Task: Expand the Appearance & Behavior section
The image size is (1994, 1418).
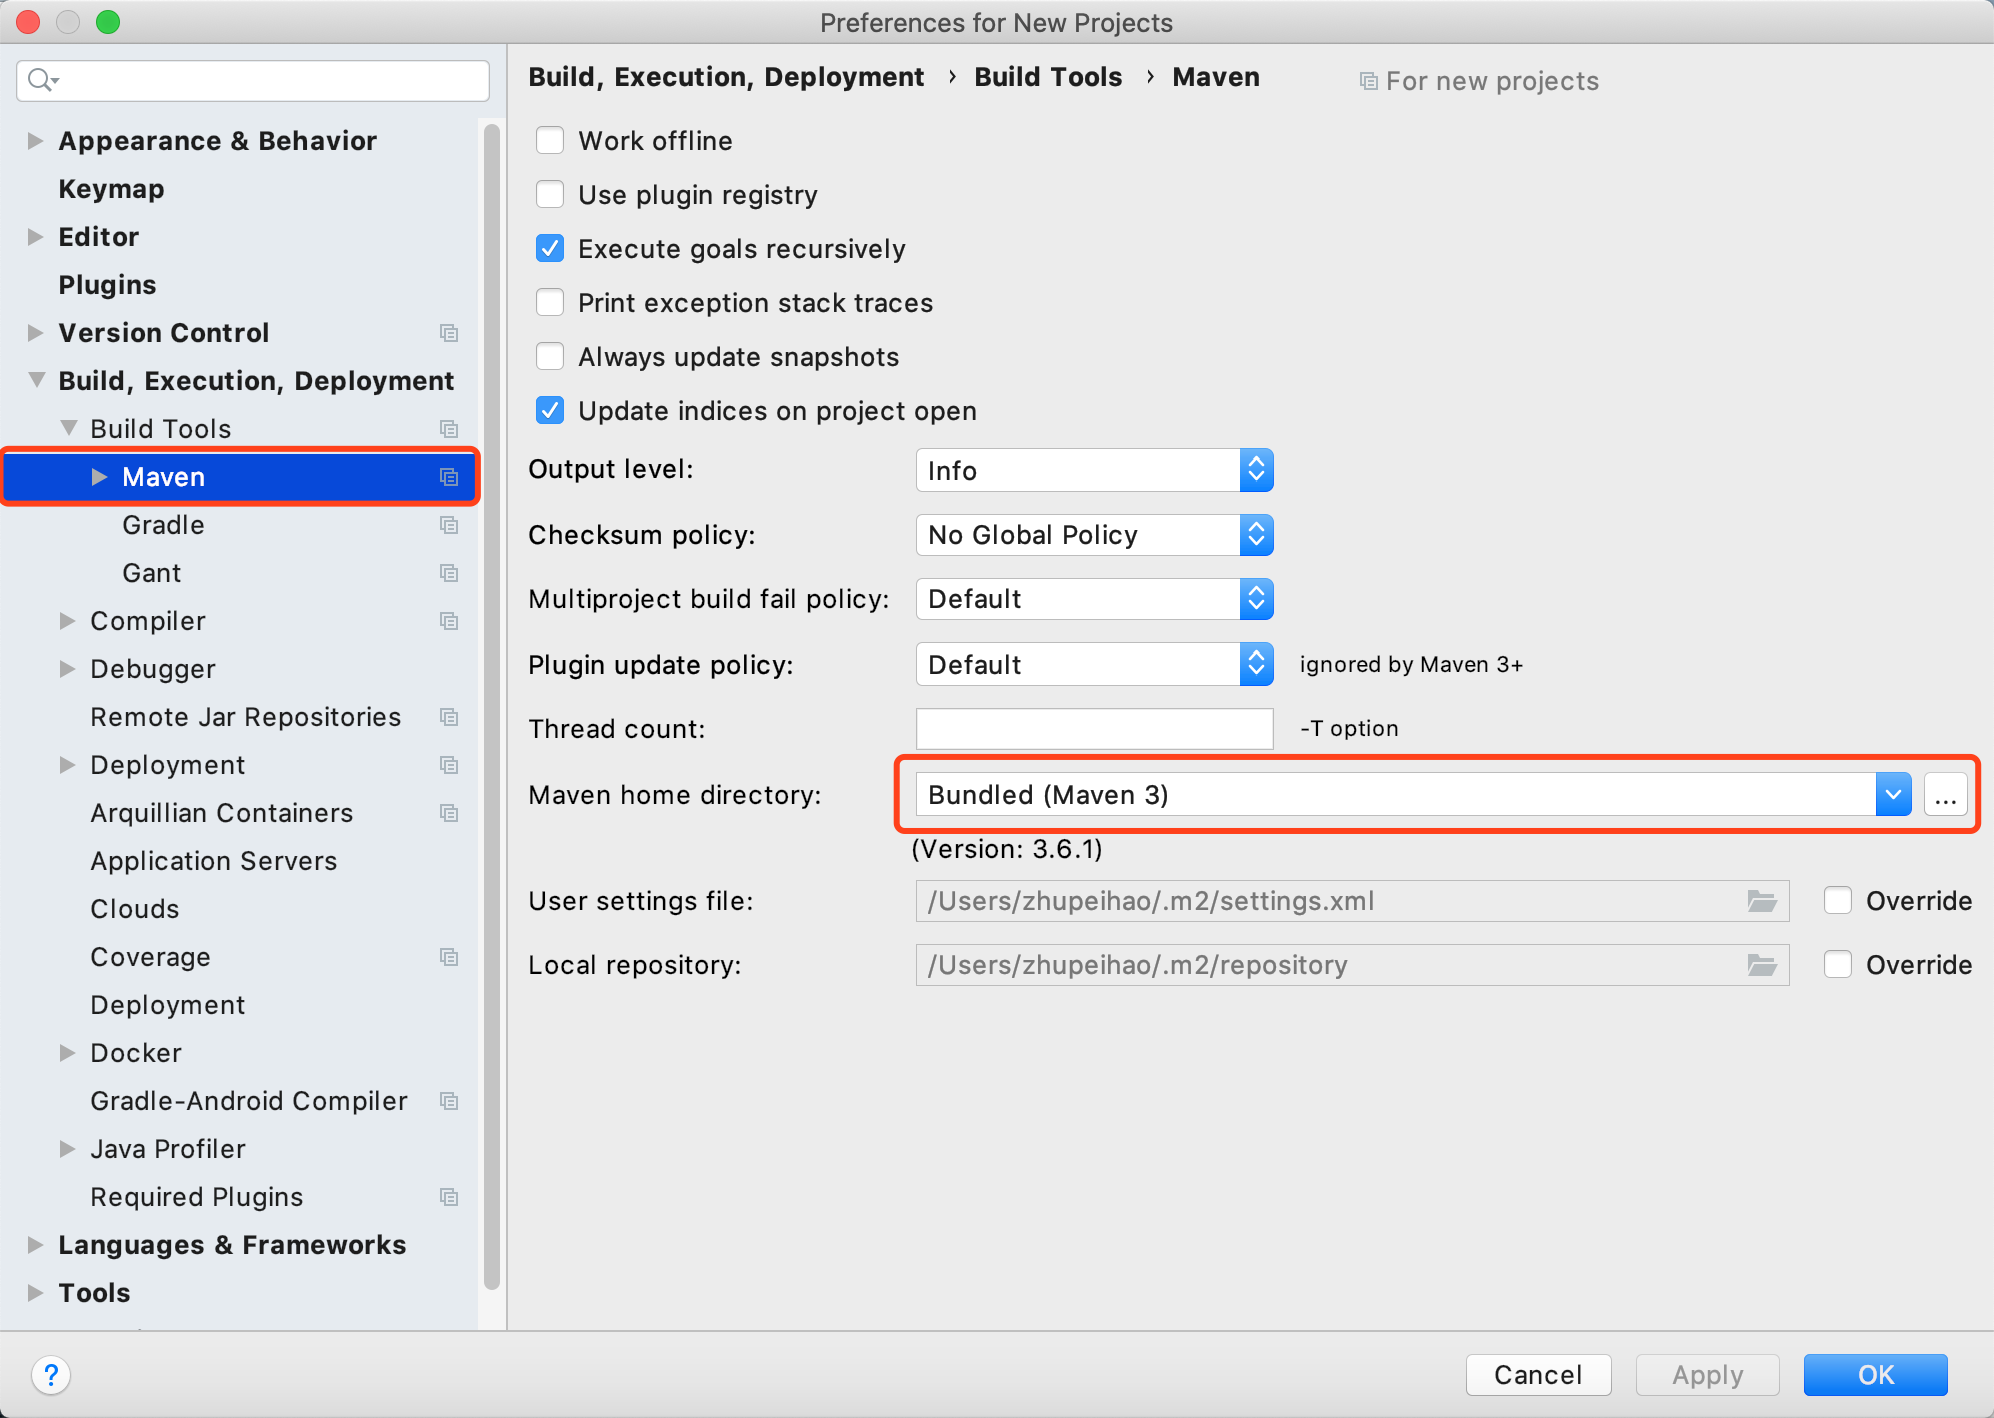Action: click(35, 141)
